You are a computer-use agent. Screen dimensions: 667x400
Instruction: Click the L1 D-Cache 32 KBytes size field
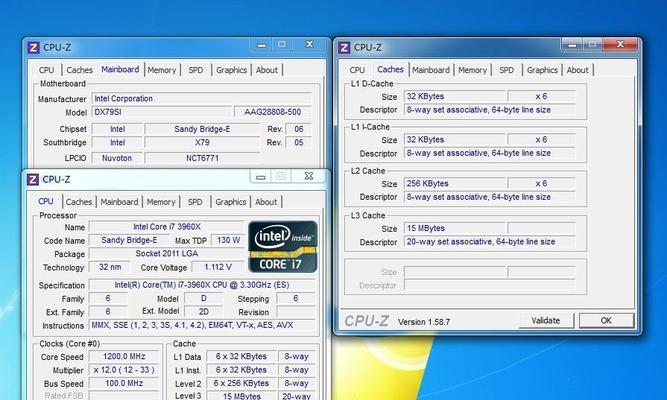[455, 97]
